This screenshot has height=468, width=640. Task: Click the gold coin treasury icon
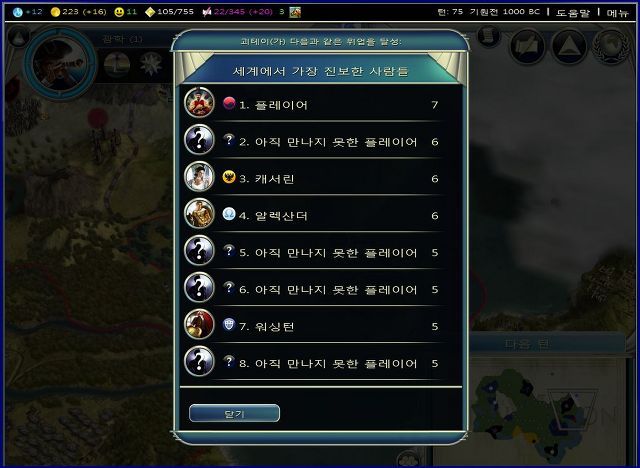55,12
